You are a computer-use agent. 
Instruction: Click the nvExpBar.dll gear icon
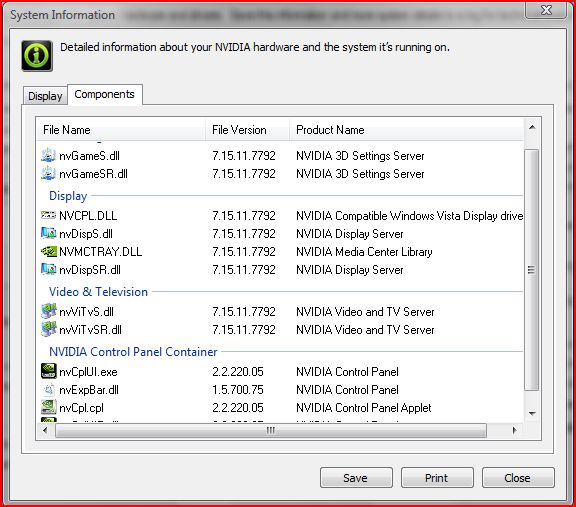click(48, 389)
